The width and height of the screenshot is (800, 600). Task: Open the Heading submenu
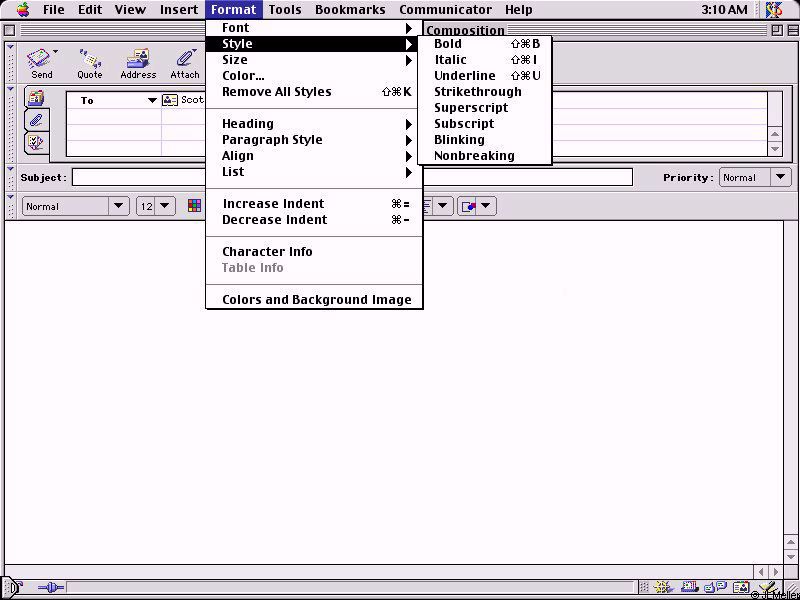(x=314, y=123)
